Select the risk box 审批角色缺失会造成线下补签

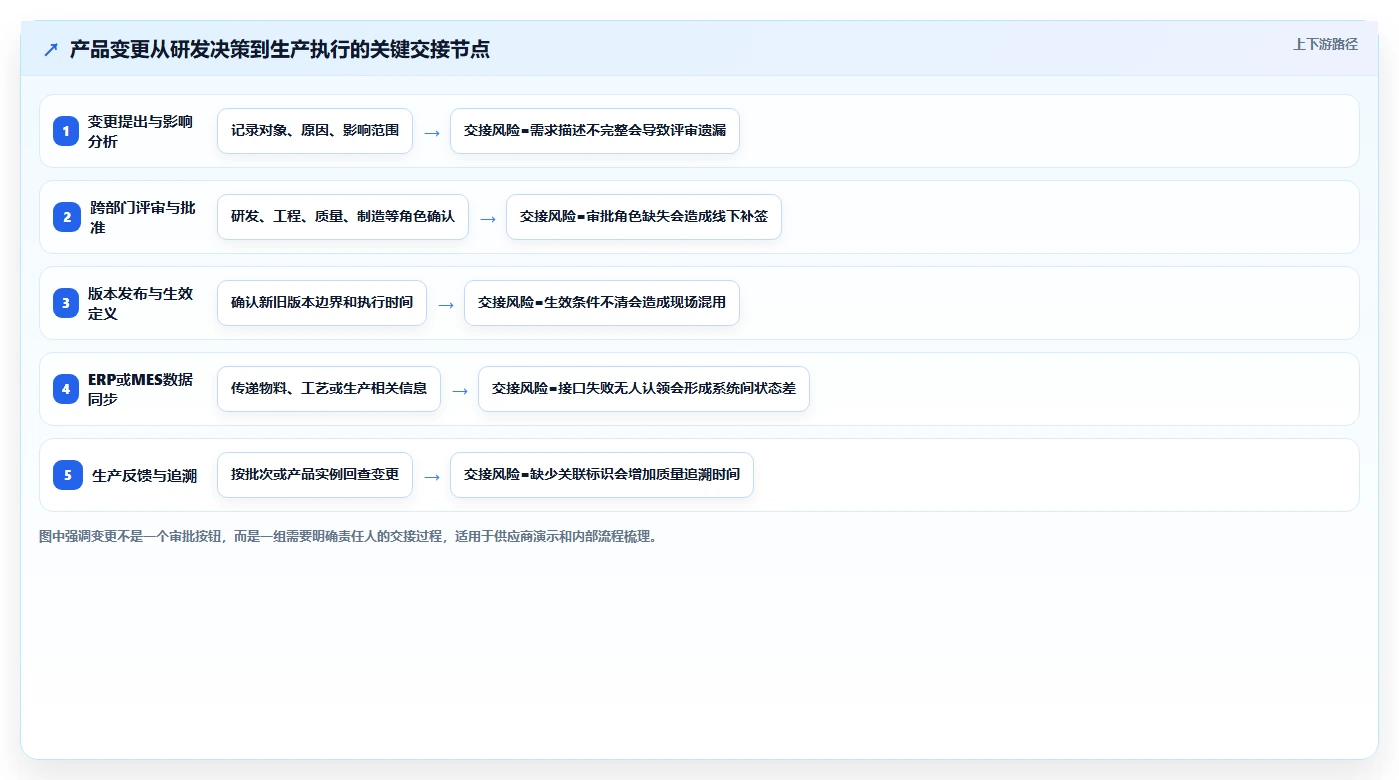click(644, 217)
